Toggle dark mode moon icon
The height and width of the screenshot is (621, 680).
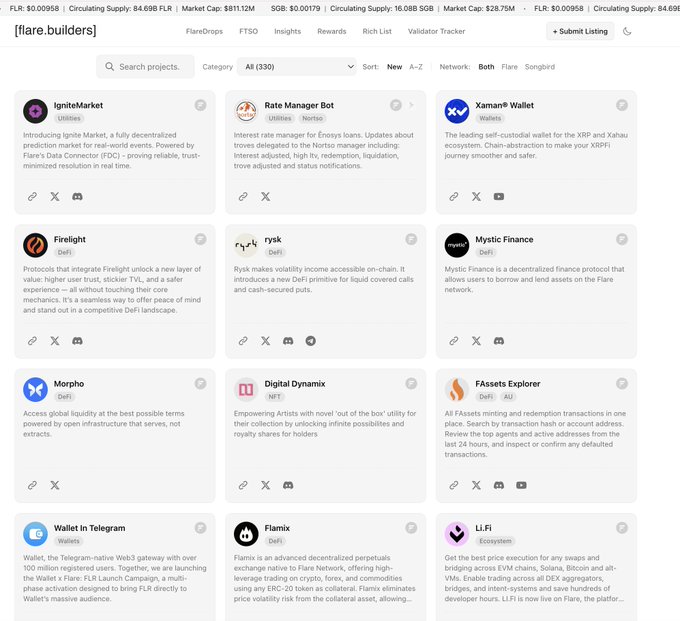(x=627, y=31)
